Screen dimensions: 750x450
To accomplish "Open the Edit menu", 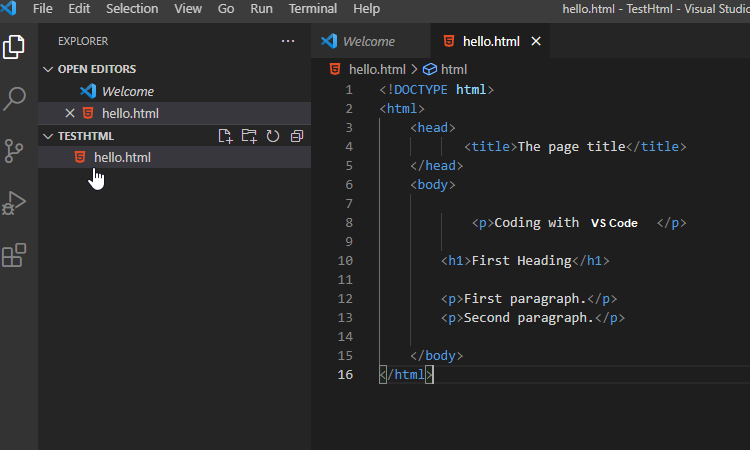I will click(79, 9).
